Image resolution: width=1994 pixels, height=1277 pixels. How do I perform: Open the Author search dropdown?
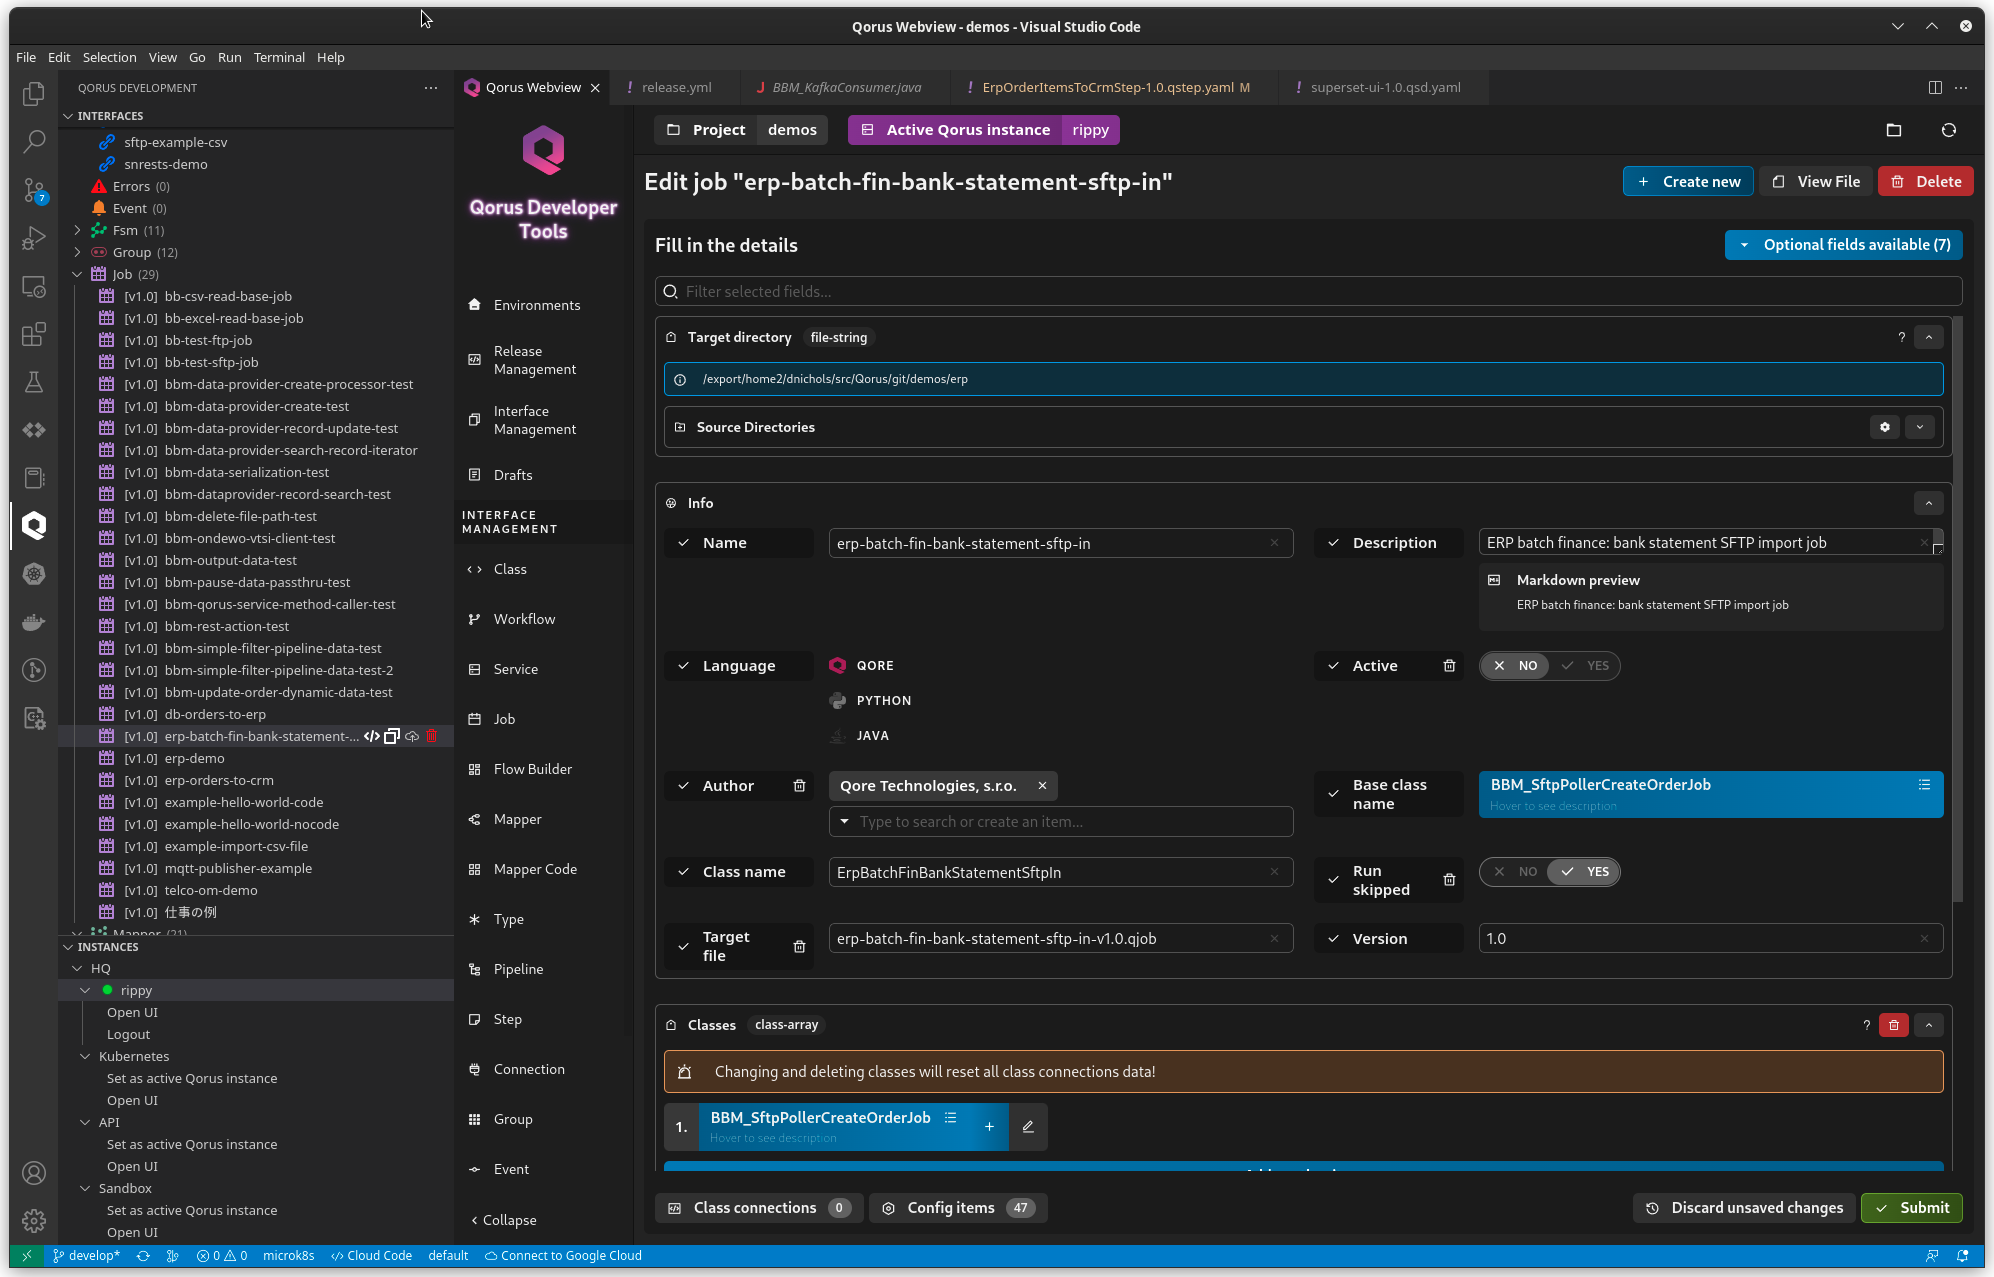tap(1060, 822)
